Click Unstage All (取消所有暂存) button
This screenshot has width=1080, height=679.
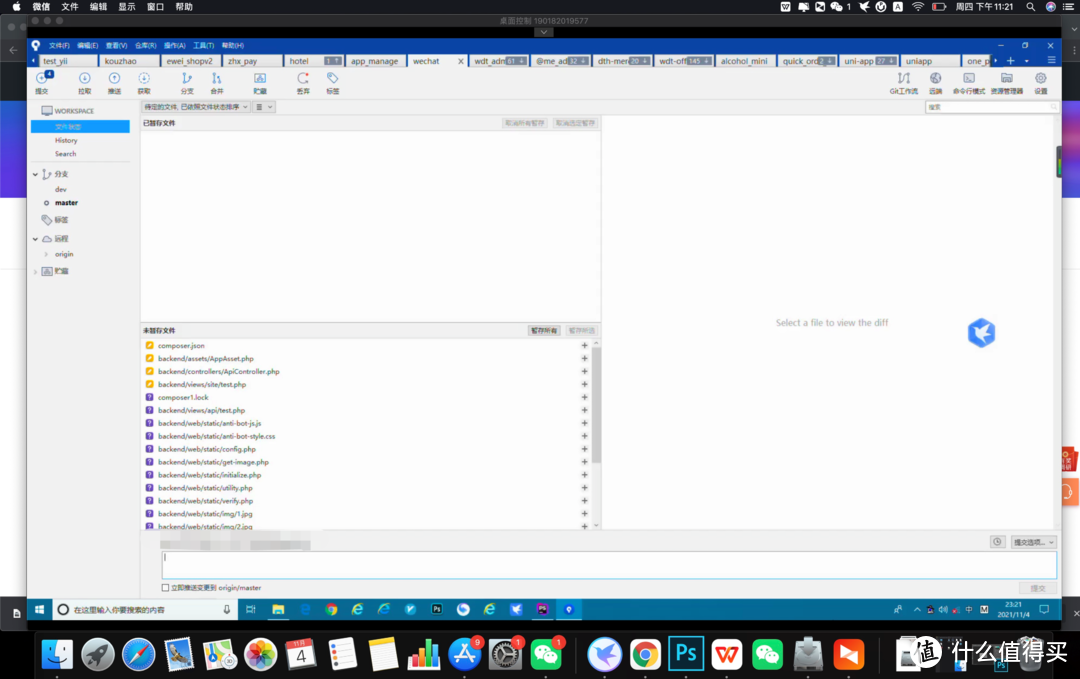tap(525, 123)
